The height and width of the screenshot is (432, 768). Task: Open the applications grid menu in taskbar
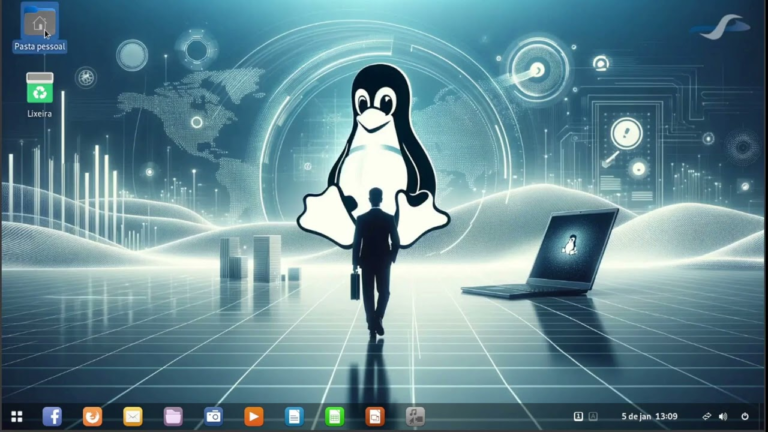17,416
